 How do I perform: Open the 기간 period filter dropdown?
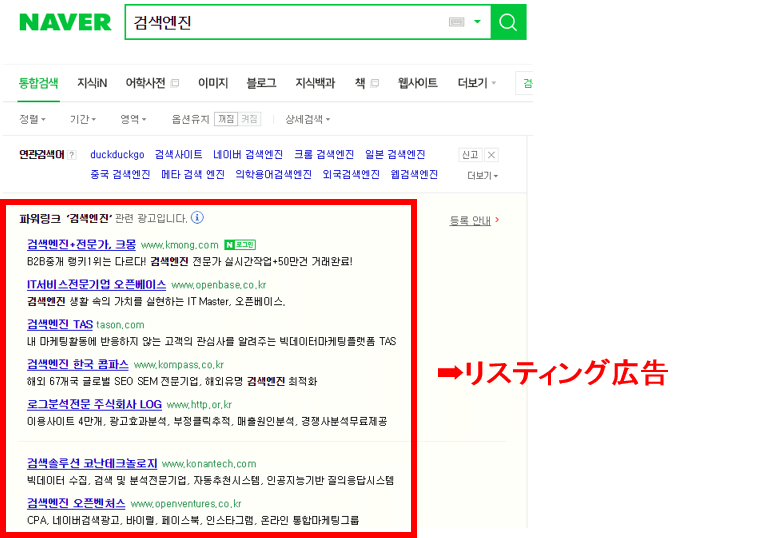click(x=82, y=119)
